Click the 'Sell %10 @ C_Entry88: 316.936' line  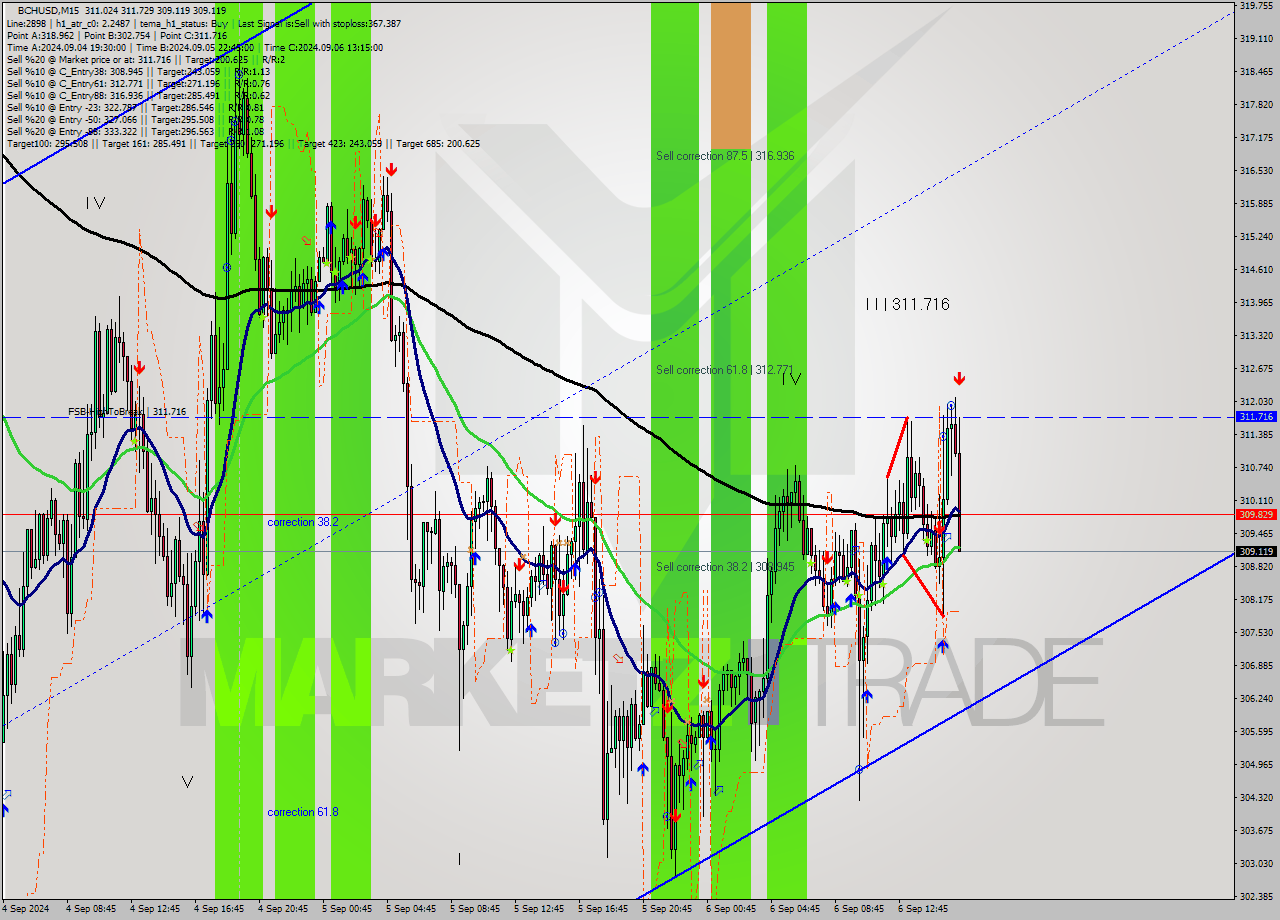(138, 95)
